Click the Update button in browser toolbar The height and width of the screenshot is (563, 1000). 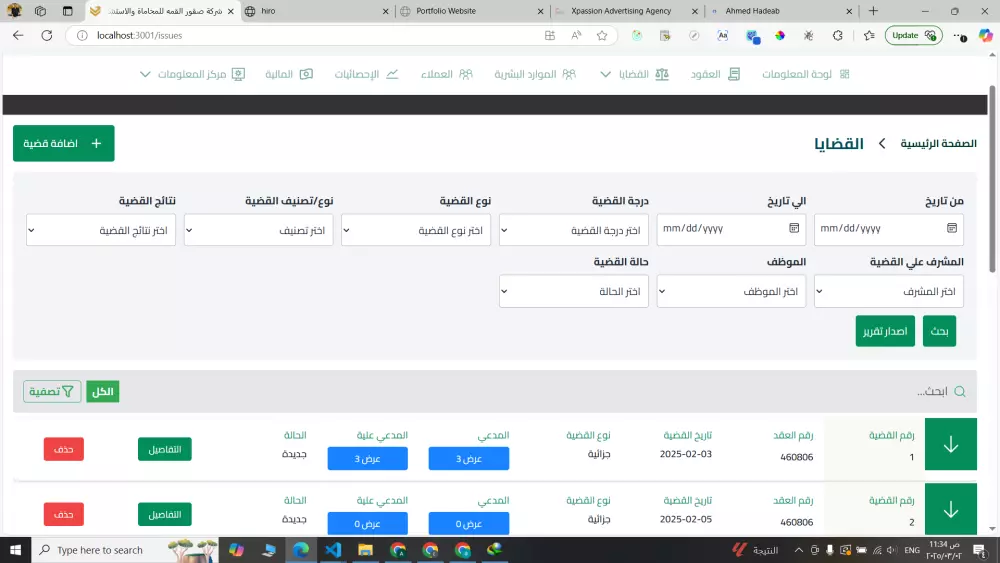913,36
